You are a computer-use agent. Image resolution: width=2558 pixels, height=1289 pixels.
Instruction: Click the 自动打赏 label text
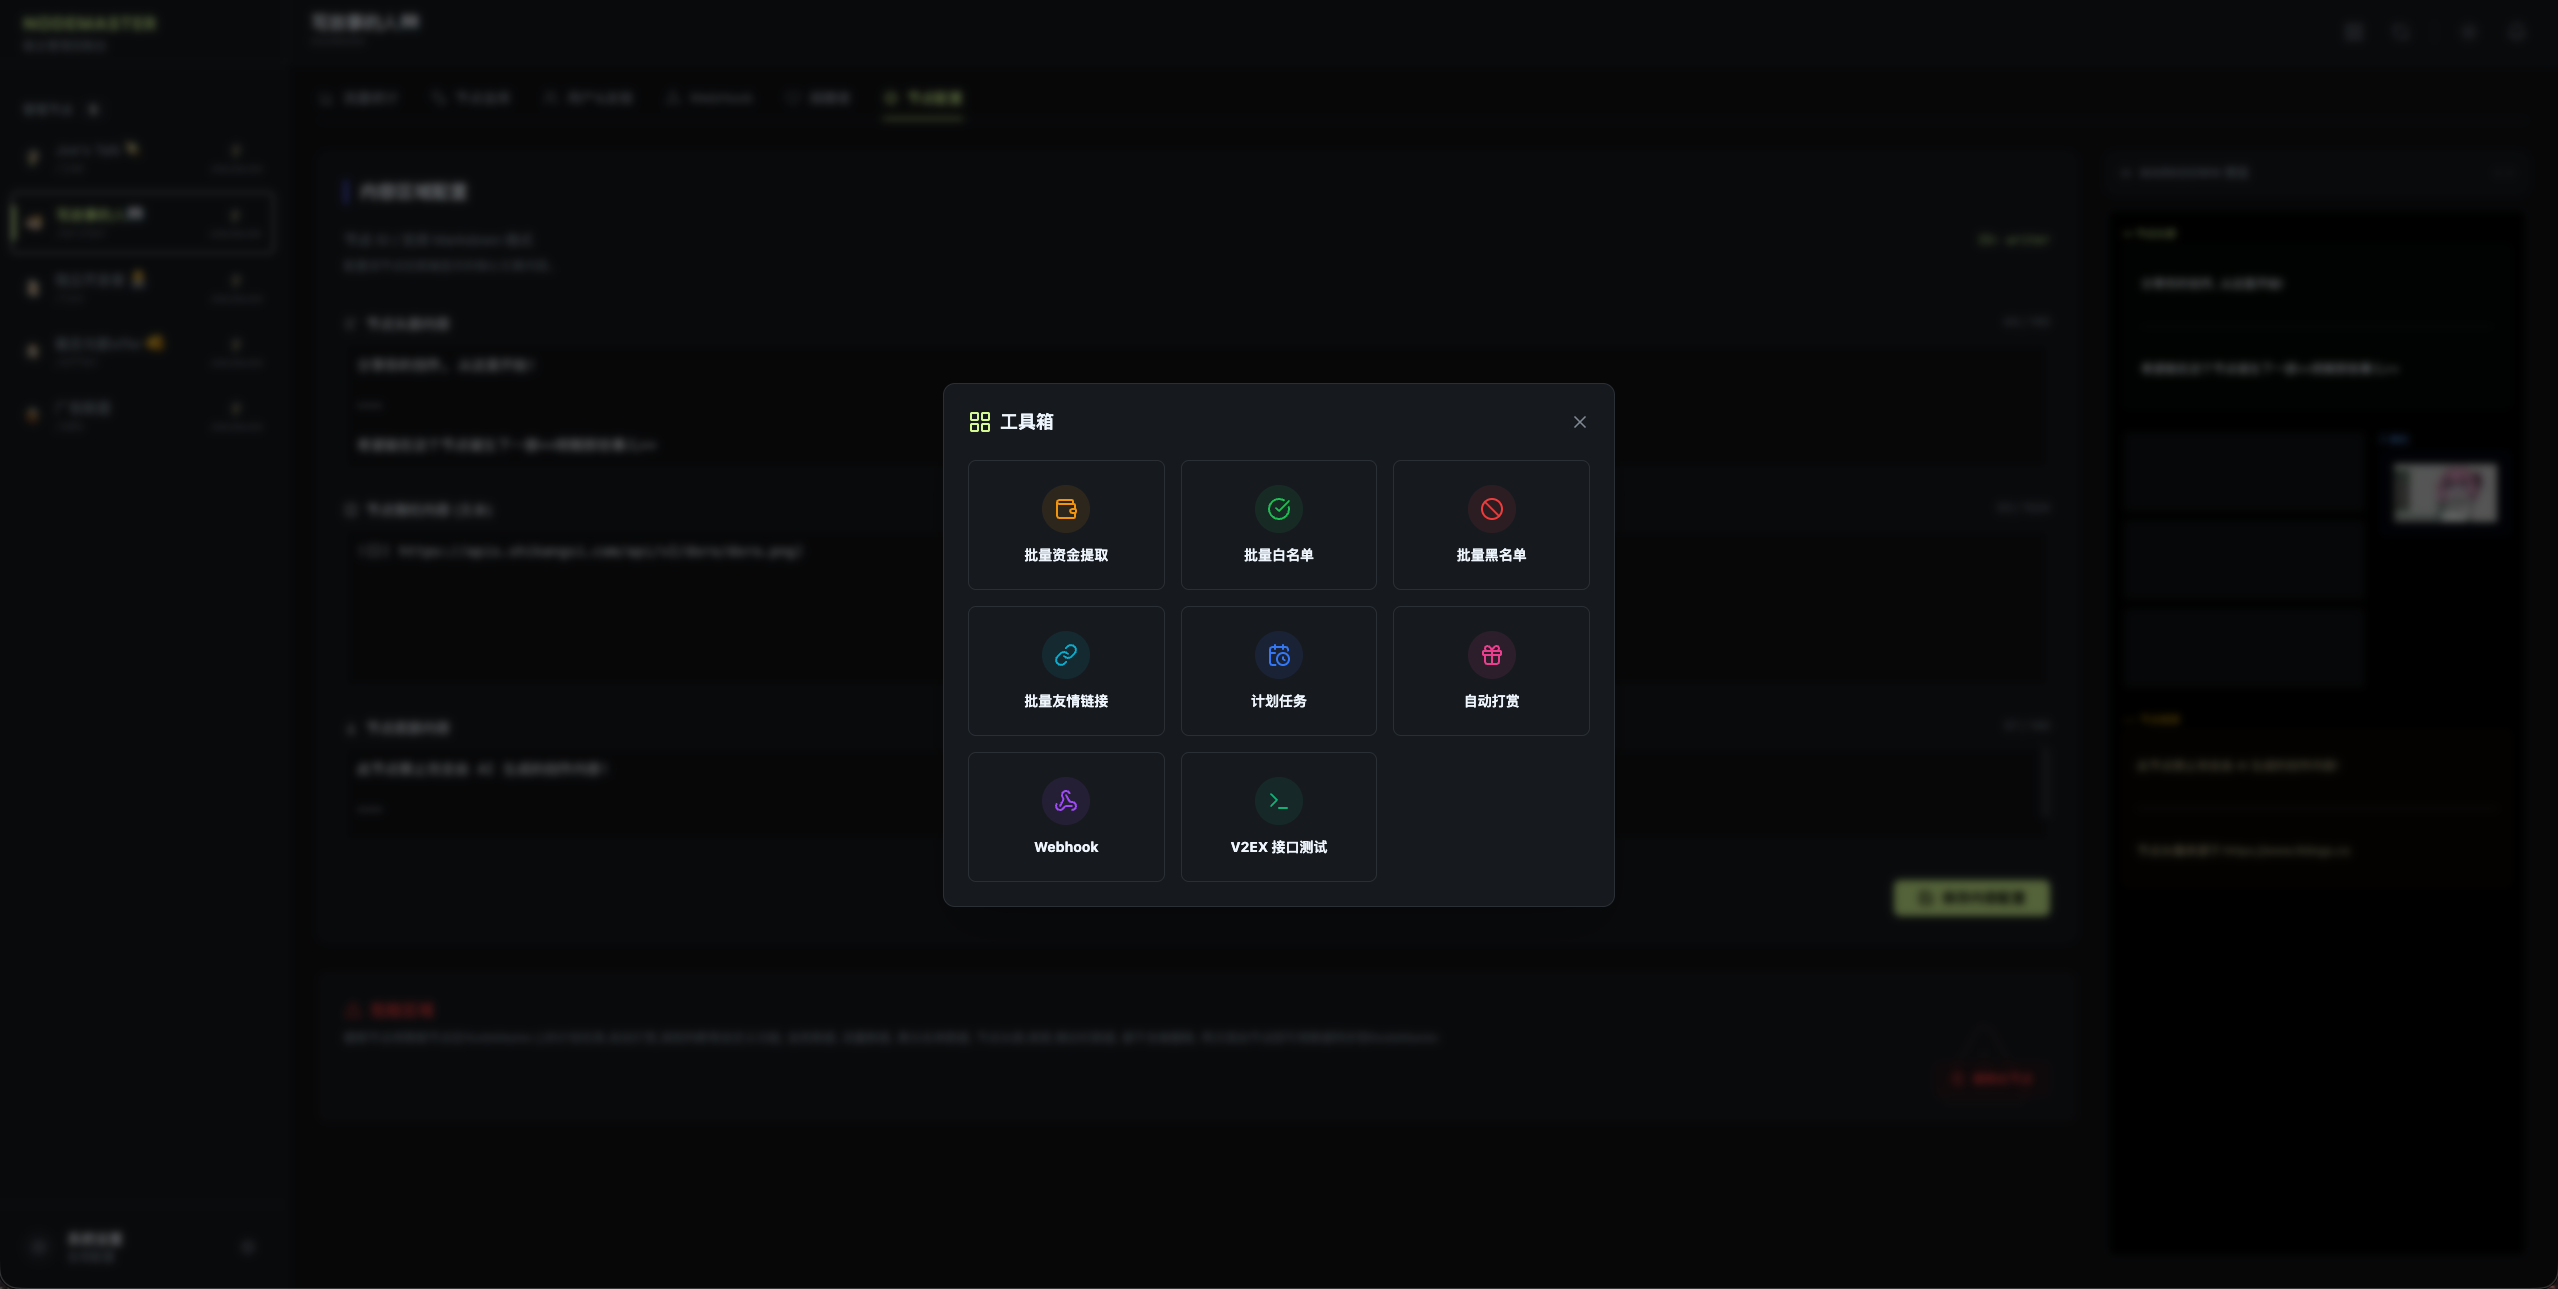(x=1491, y=701)
